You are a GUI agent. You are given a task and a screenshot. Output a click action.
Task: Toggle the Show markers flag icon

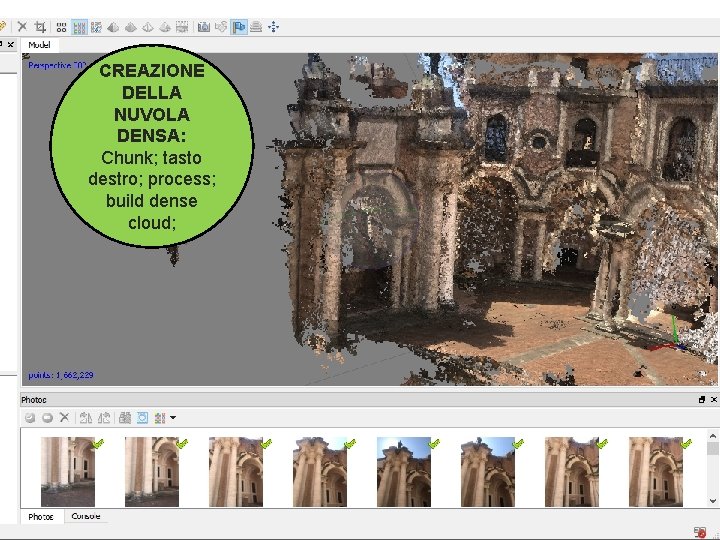(x=239, y=27)
